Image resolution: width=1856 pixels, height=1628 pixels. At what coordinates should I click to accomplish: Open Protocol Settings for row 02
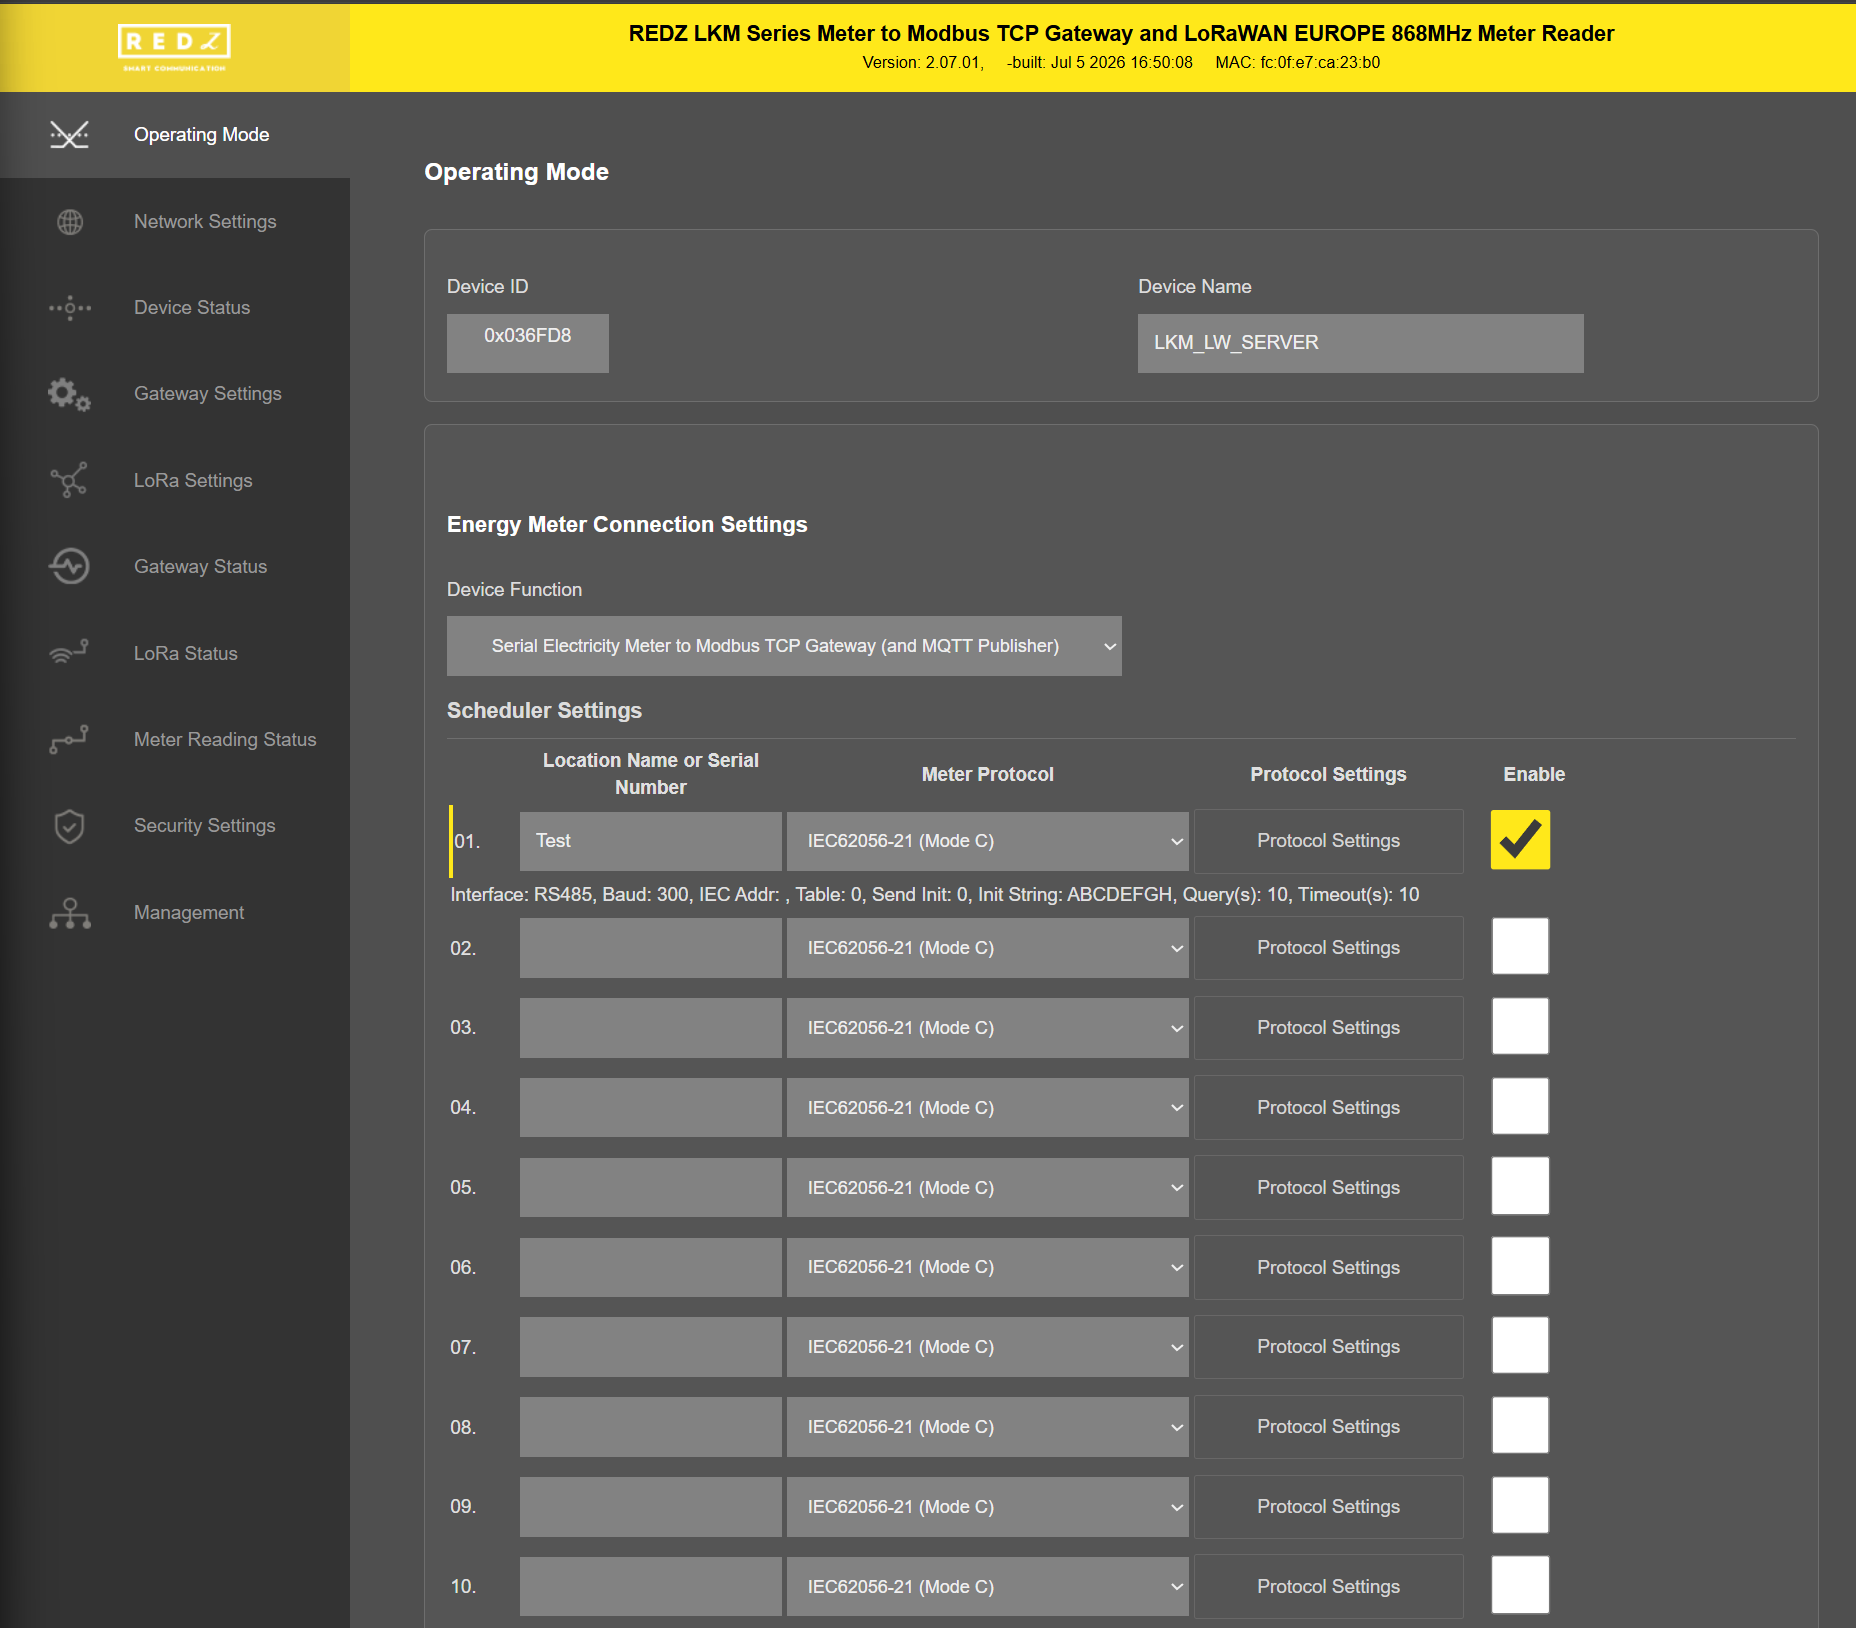(x=1329, y=948)
